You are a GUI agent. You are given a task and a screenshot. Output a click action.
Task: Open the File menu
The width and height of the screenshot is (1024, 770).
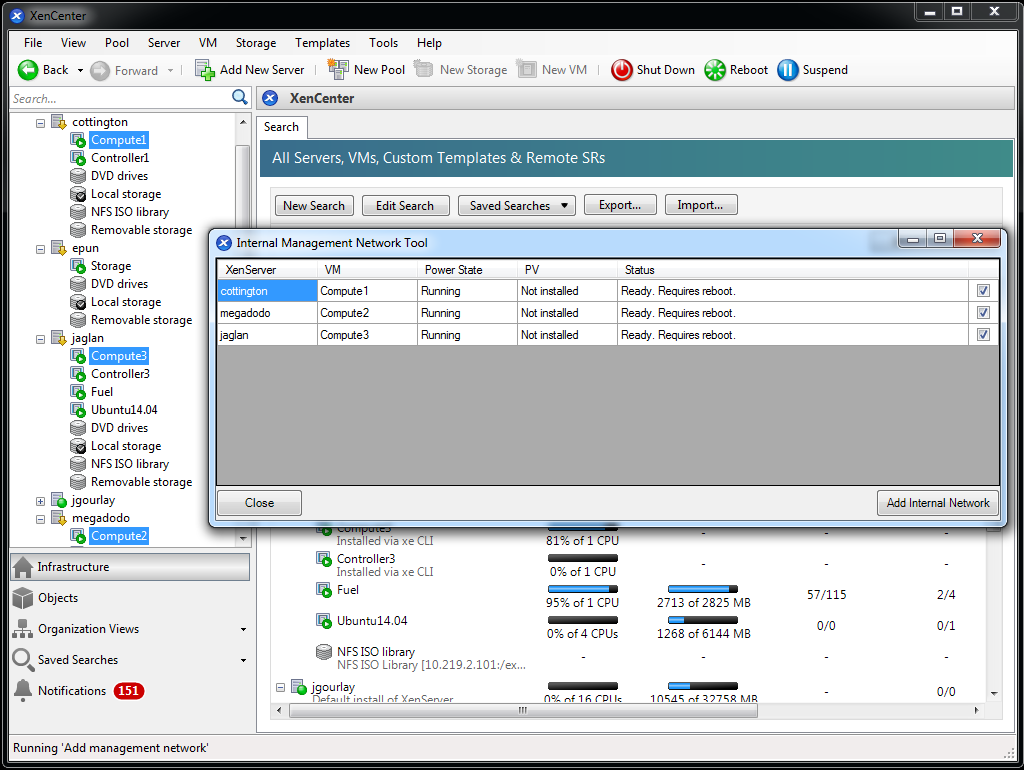click(x=33, y=42)
